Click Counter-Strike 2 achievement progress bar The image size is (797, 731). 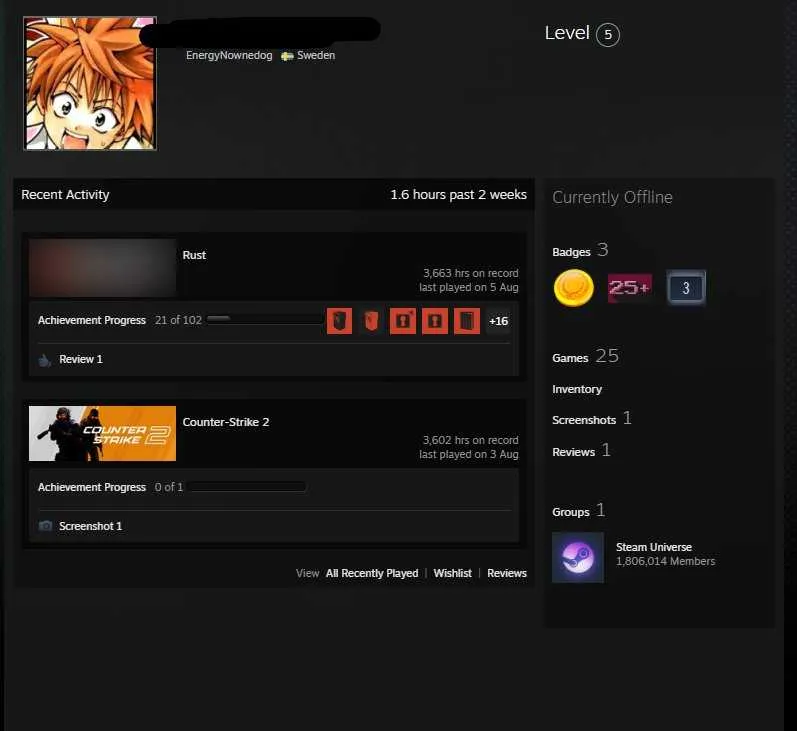coord(247,486)
